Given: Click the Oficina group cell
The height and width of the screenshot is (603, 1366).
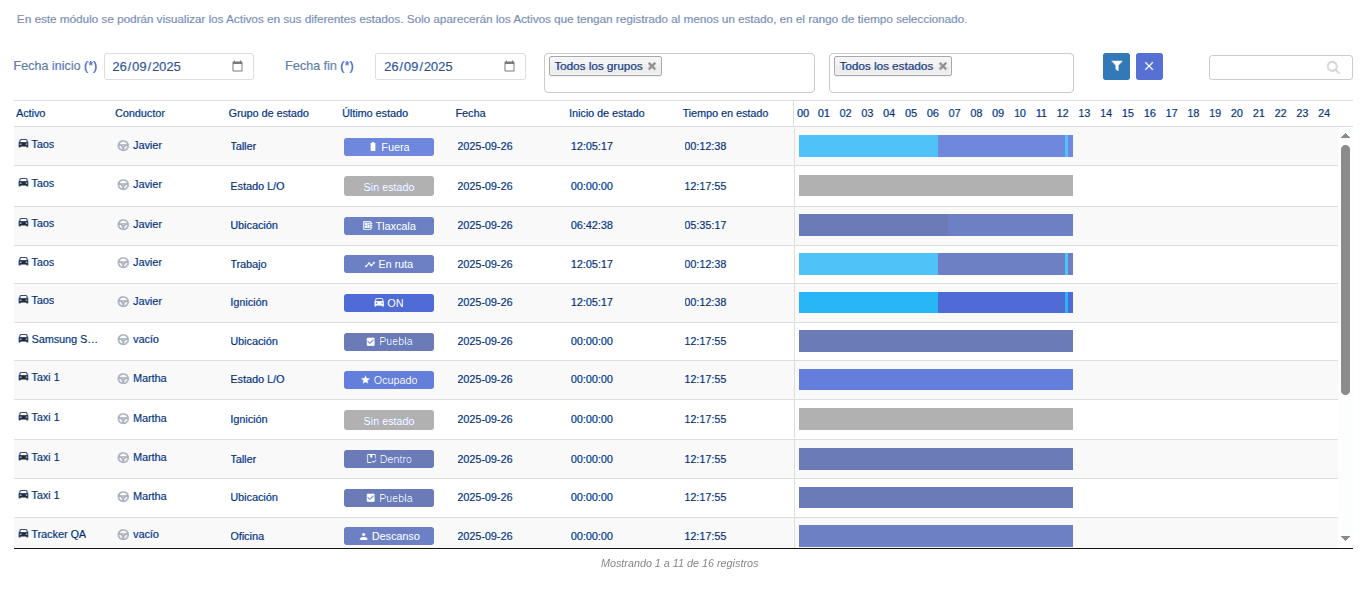Looking at the screenshot, I should [248, 536].
